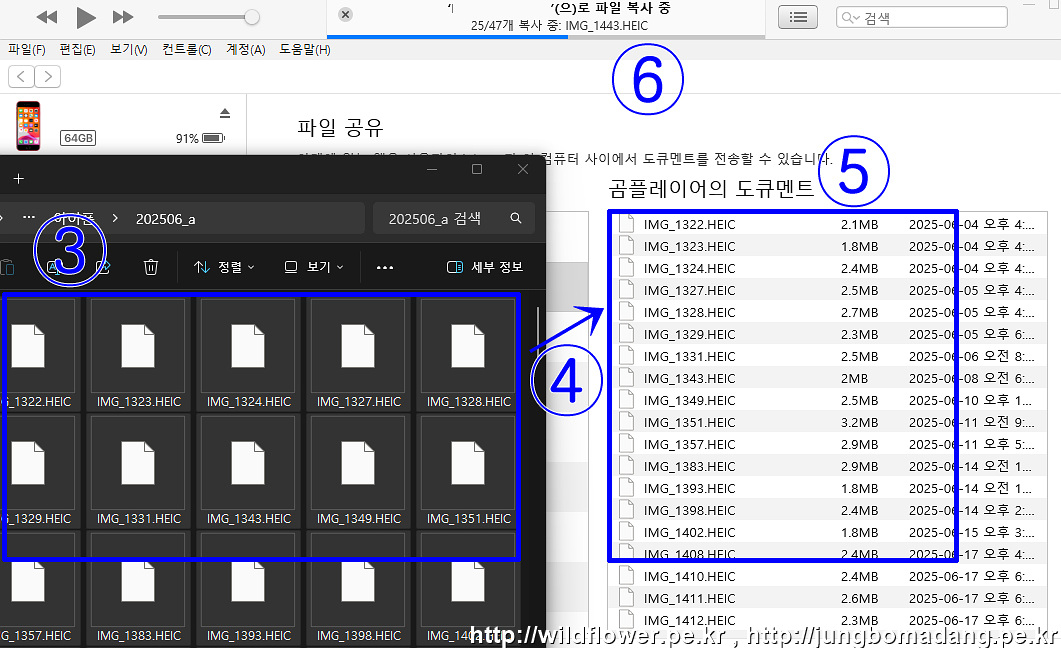Click the iTunes 검색 search field

(922, 18)
